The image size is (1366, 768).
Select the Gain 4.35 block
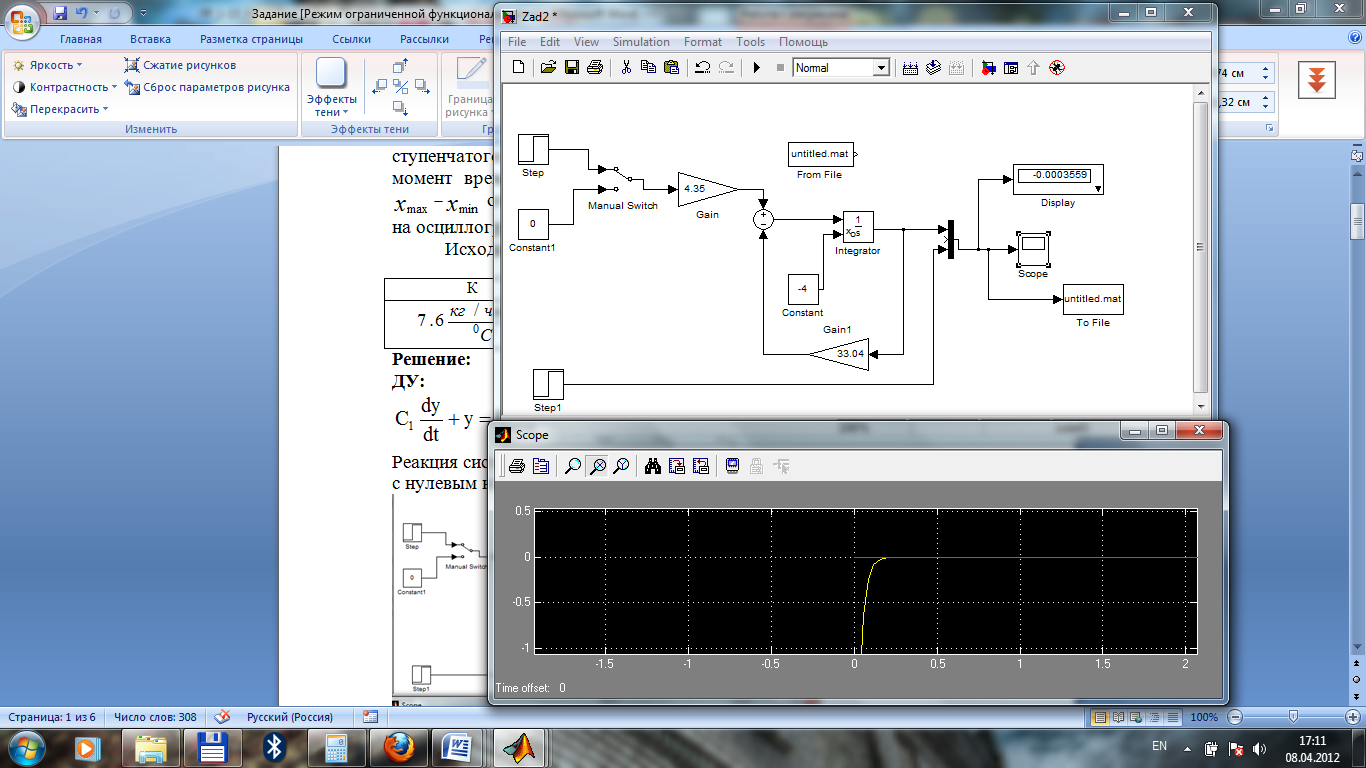pos(708,188)
